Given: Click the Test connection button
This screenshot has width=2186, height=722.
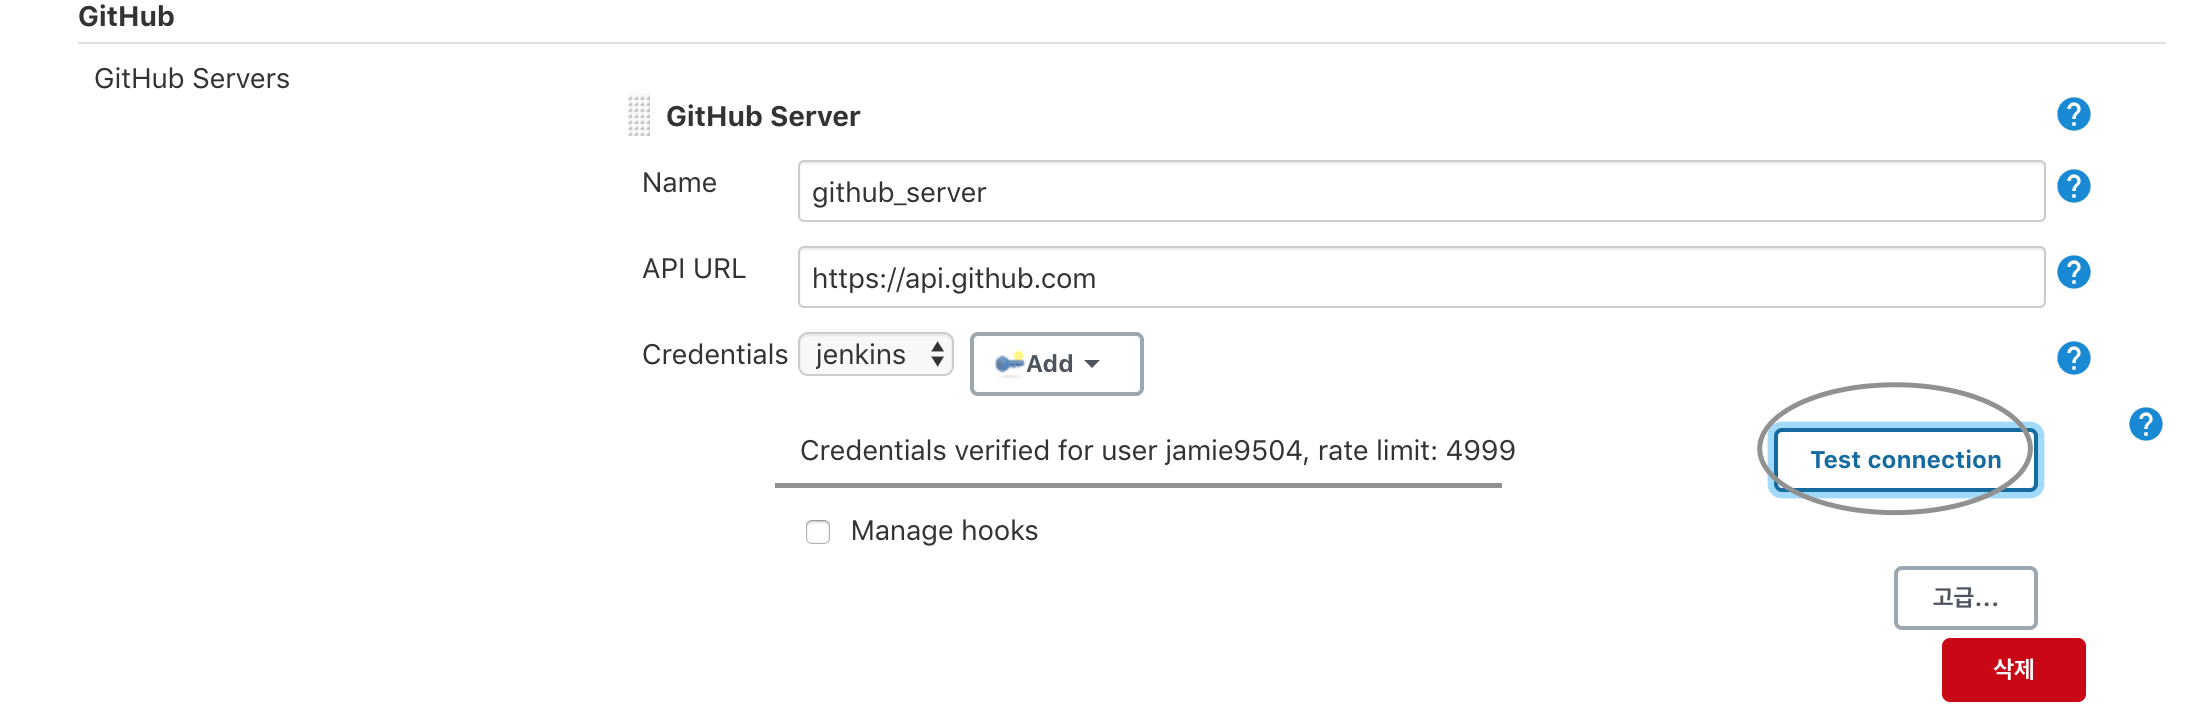Looking at the screenshot, I should (1905, 460).
